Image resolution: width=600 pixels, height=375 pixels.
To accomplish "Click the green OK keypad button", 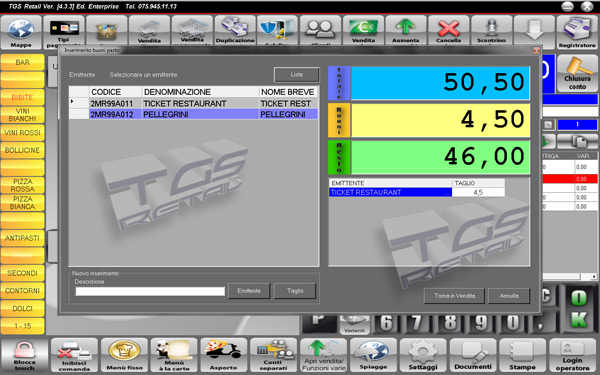I will [579, 308].
